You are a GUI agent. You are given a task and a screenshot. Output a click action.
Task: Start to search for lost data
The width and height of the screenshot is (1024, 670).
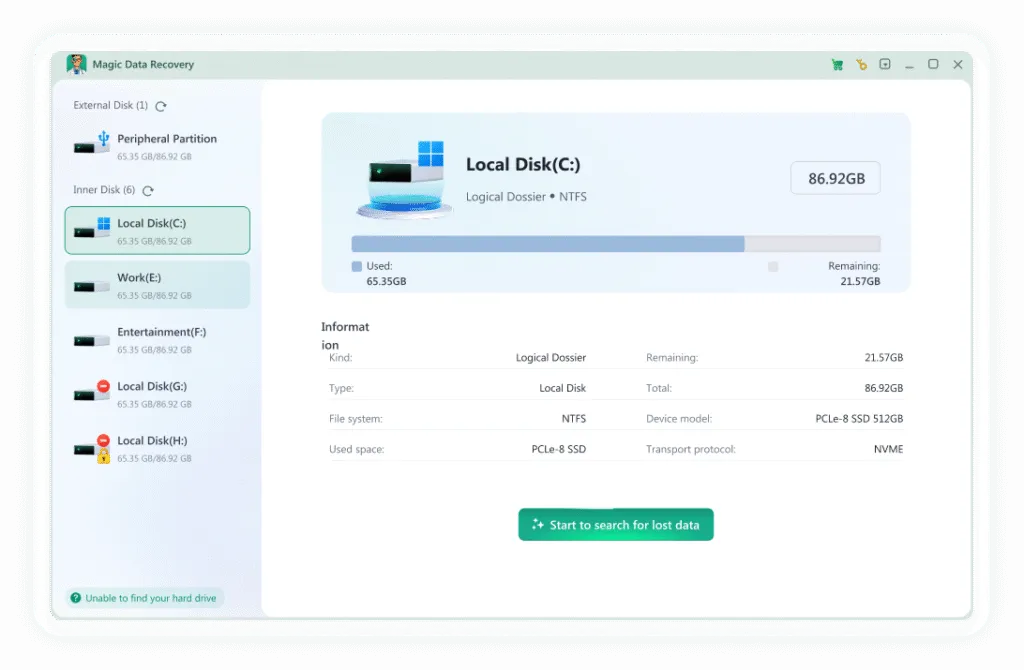click(616, 524)
